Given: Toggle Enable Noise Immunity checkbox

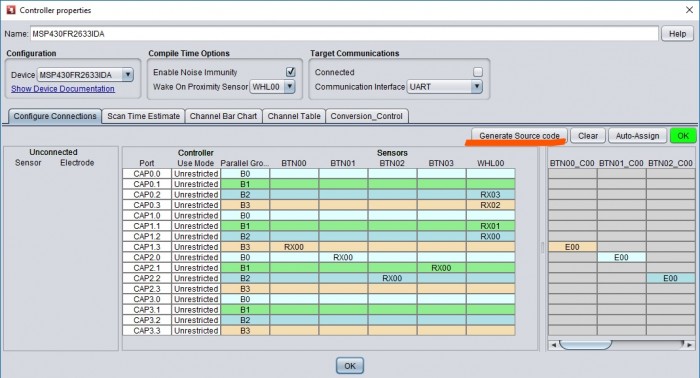Looking at the screenshot, I should point(291,72).
